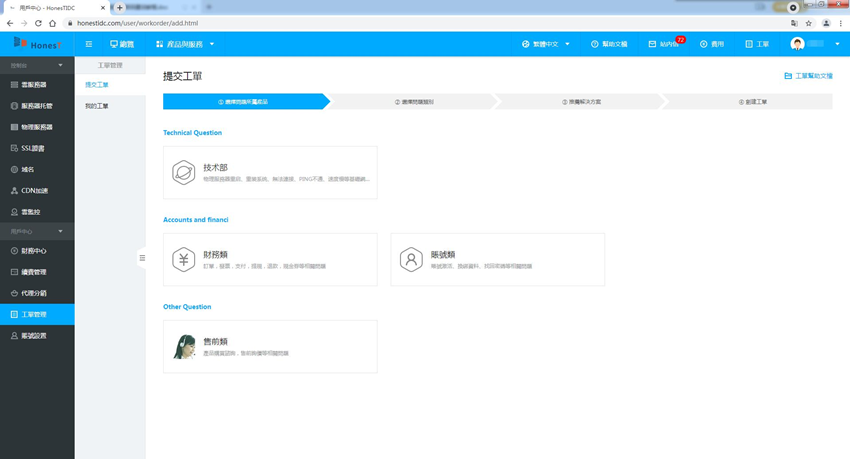Choose 賬號類 account category card
The height and width of the screenshot is (459, 850).
point(498,260)
